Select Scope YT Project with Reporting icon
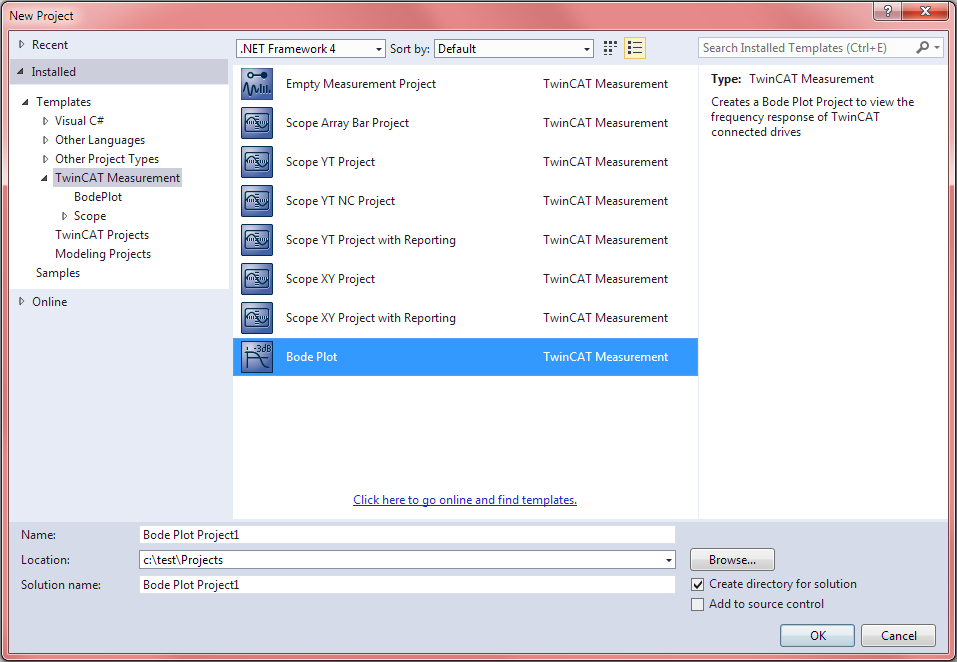This screenshot has width=957, height=662. 257,240
